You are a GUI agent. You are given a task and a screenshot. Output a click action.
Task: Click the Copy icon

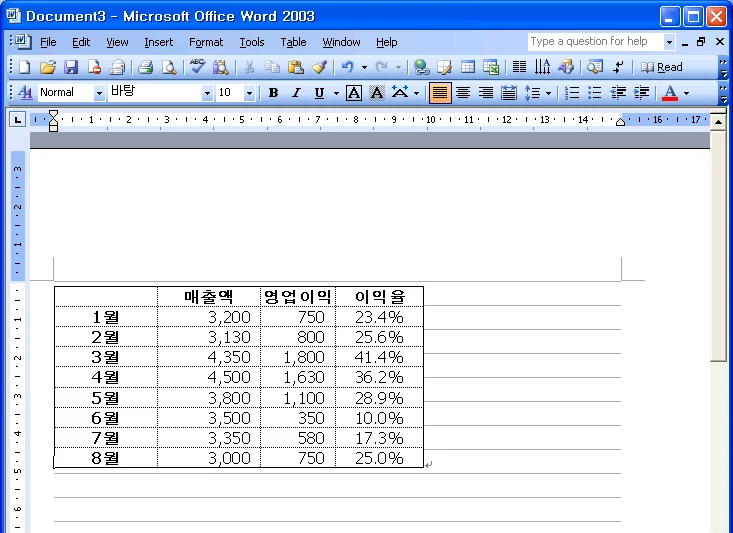click(x=272, y=67)
